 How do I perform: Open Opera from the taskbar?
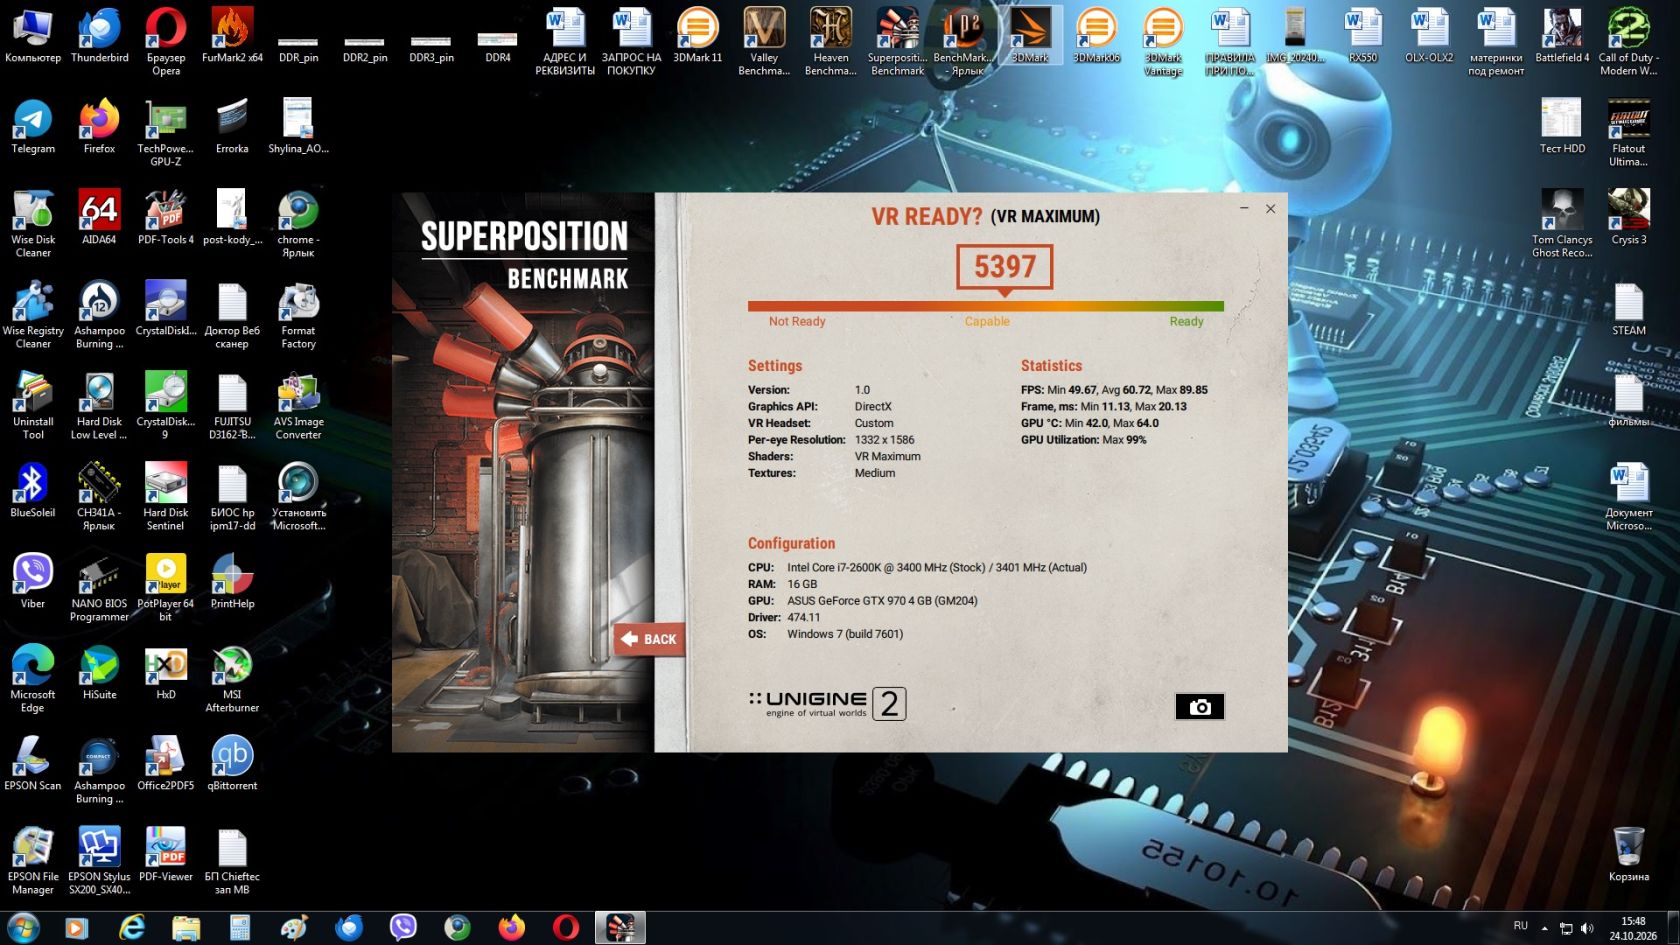pyautogui.click(x=566, y=928)
